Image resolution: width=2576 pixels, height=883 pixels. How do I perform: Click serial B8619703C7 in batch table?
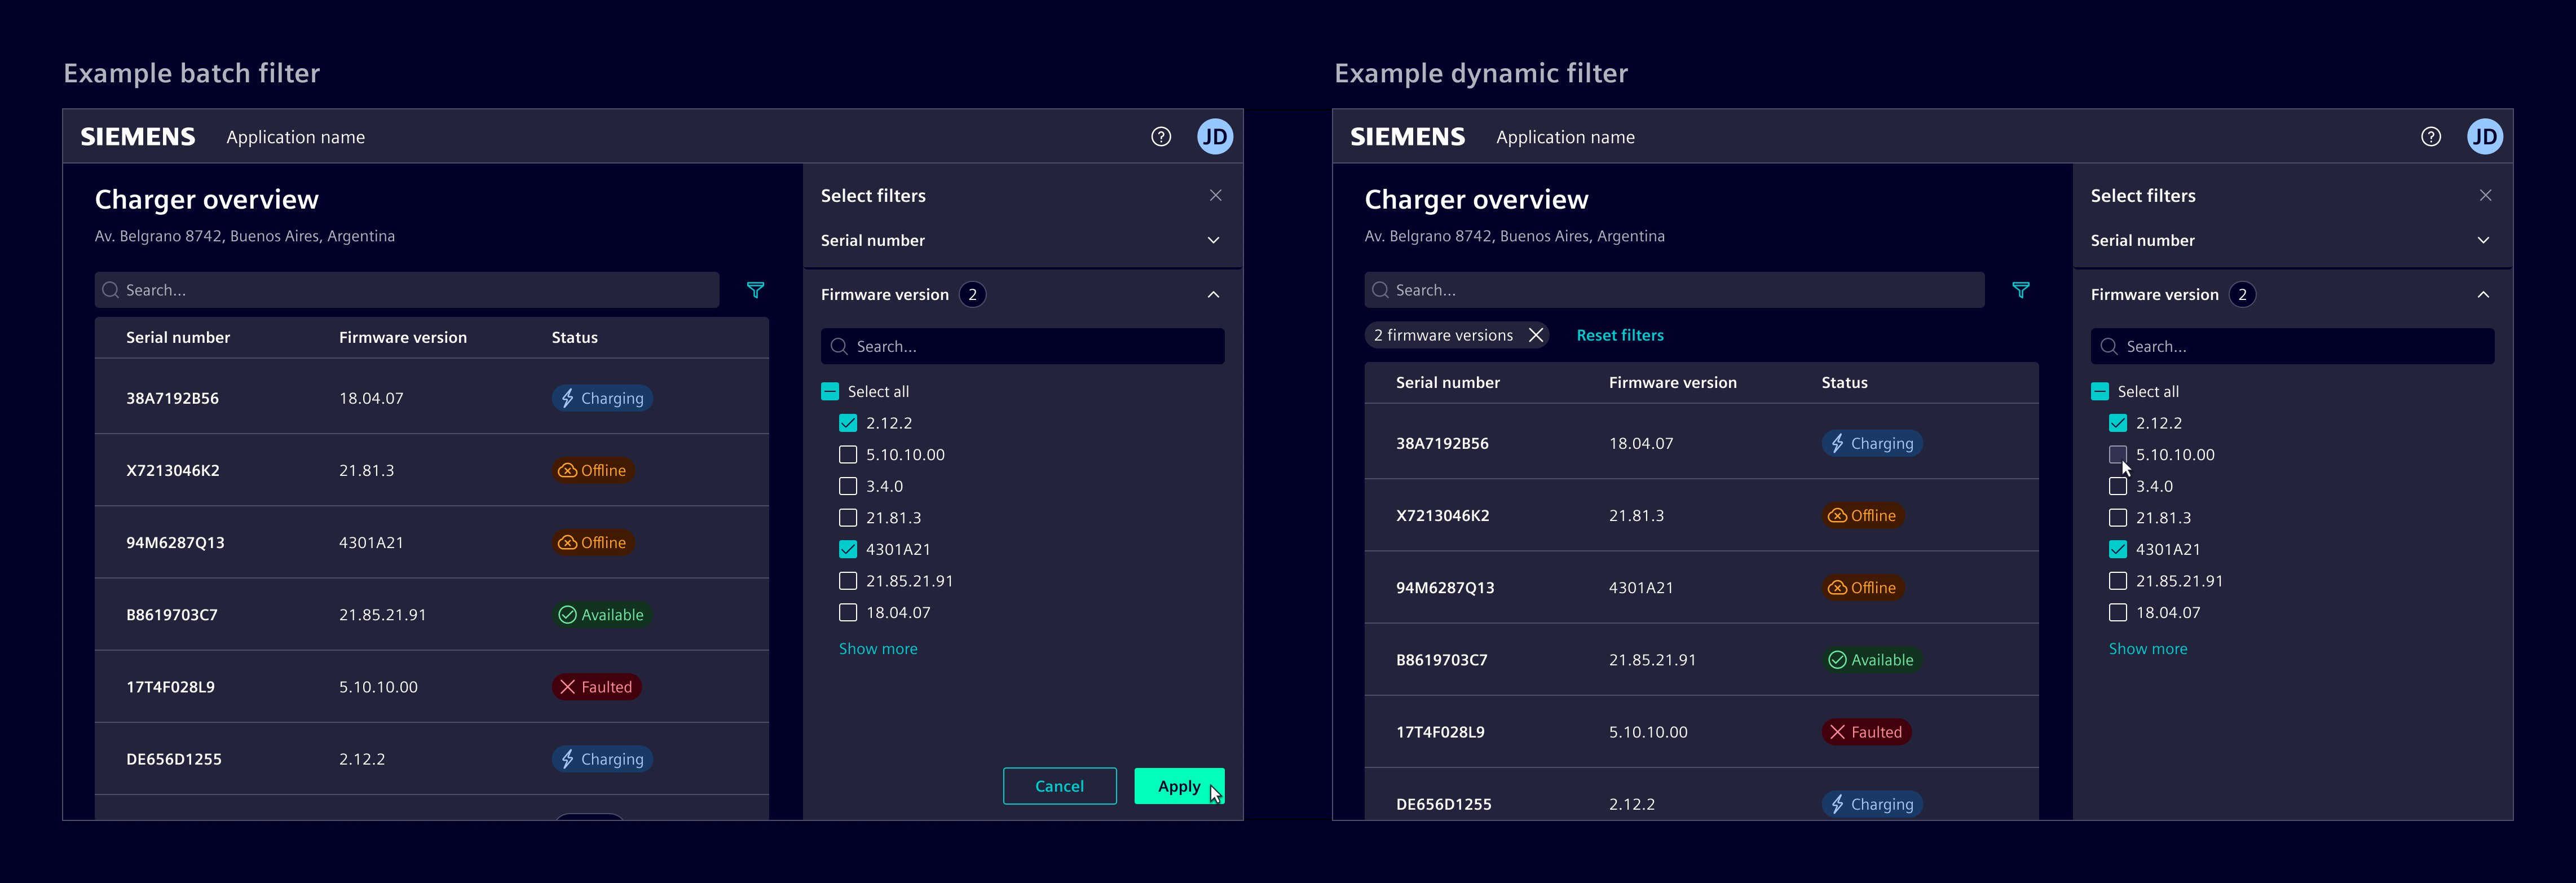172,615
